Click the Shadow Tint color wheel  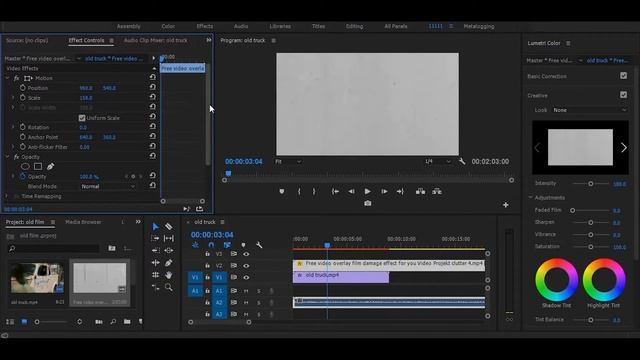[556, 280]
